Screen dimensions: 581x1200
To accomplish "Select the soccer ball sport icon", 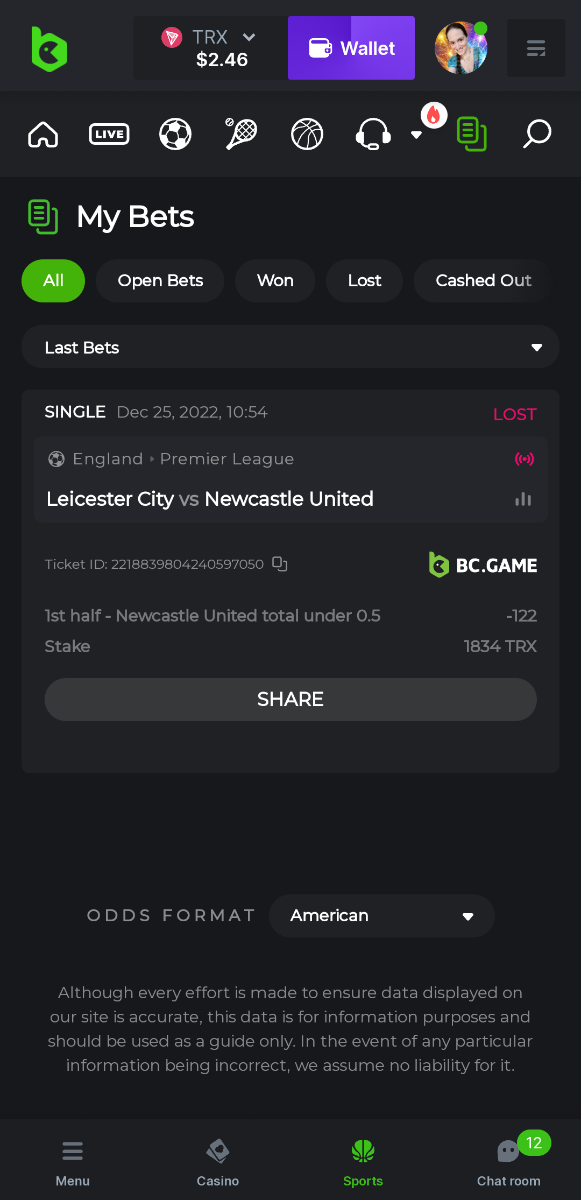I will pyautogui.click(x=175, y=134).
